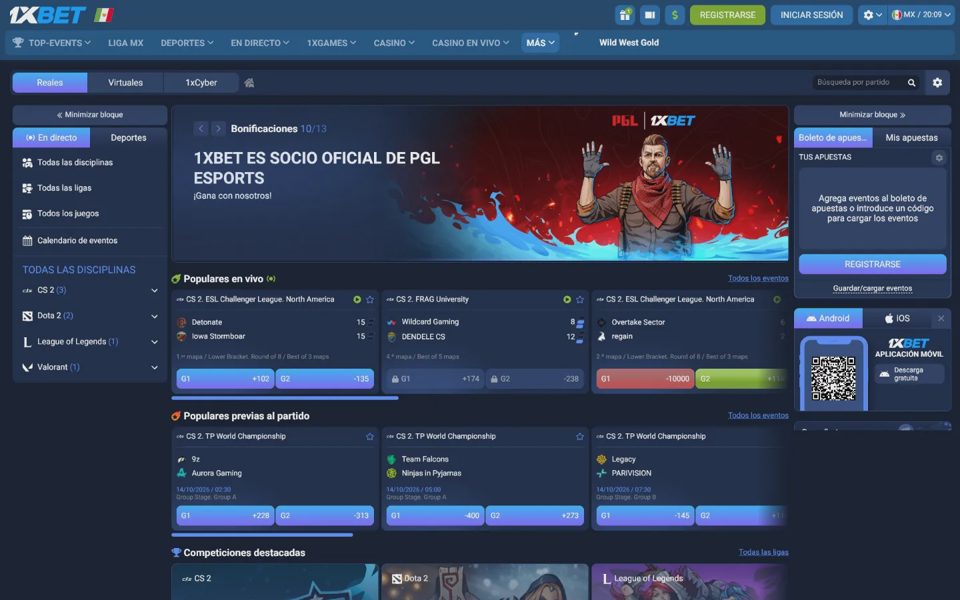Open settings gear next to match search
The width and height of the screenshot is (960, 600).
(x=937, y=82)
